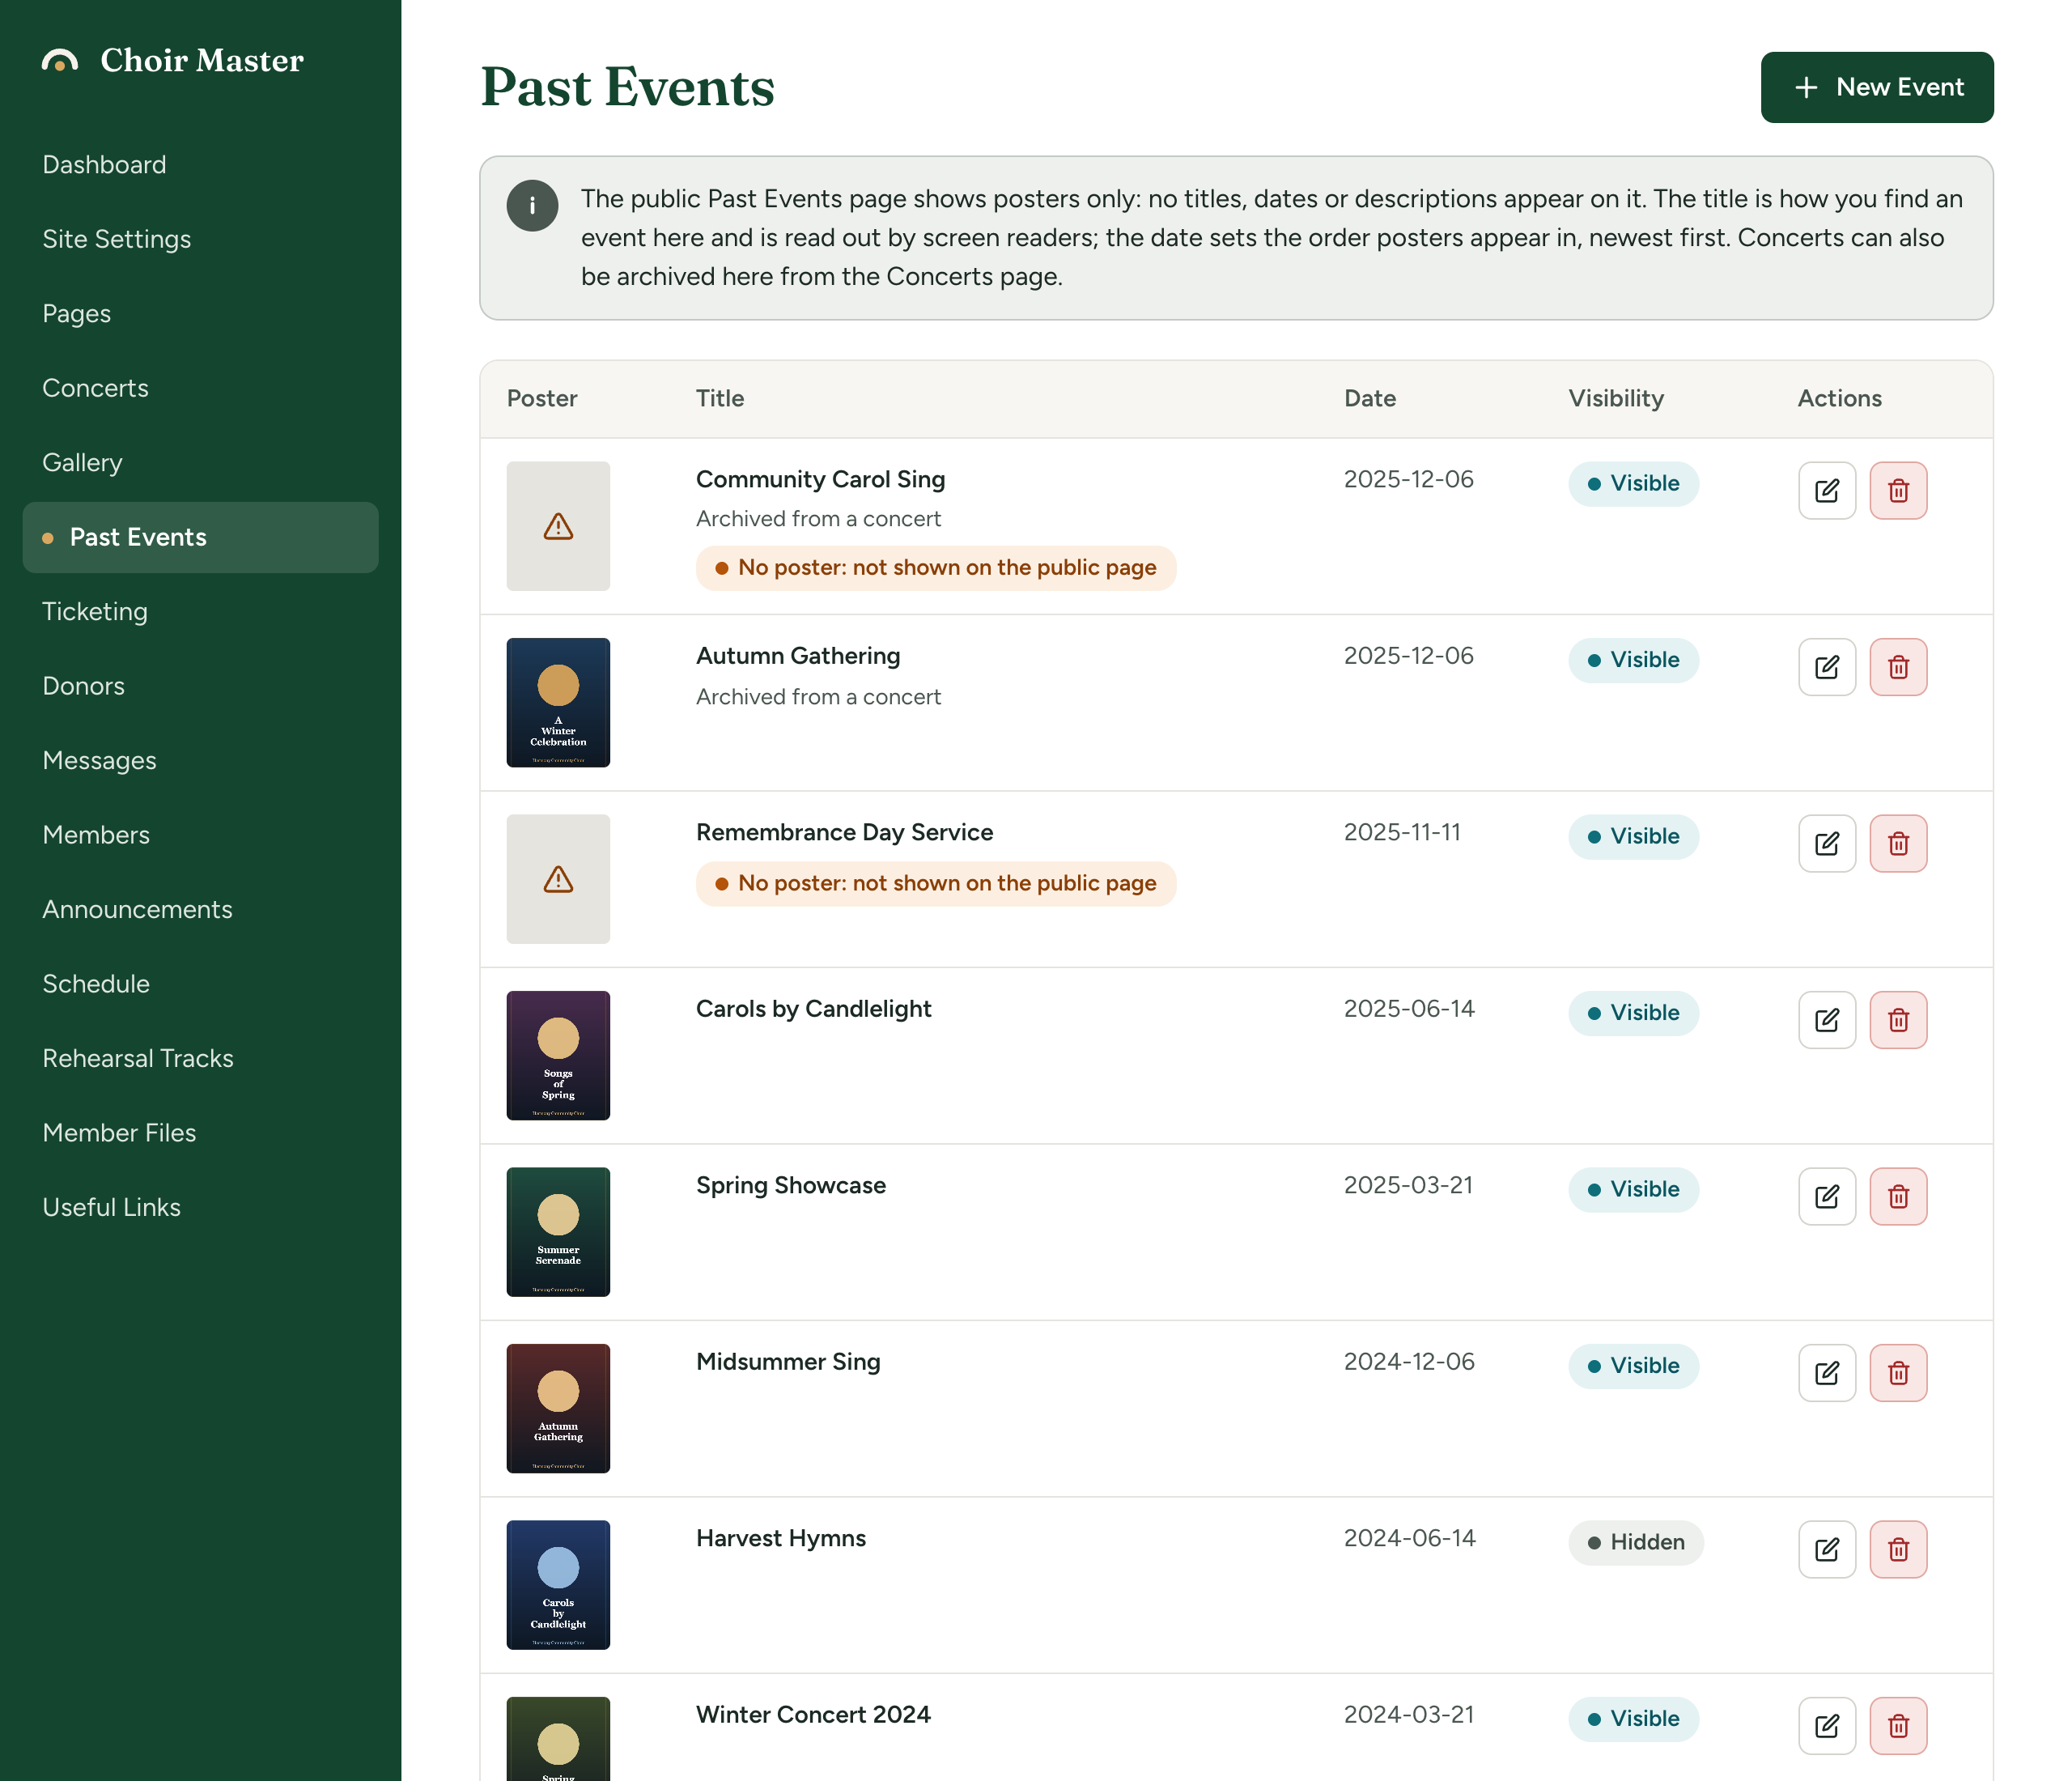This screenshot has width=2072, height=1781.
Task: Click the missing poster placeholder for Remembrance Day Service
Action: pyautogui.click(x=558, y=879)
